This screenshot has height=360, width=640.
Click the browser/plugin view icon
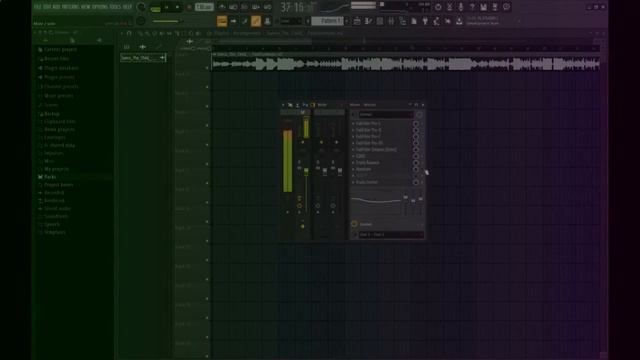[x=267, y=21]
